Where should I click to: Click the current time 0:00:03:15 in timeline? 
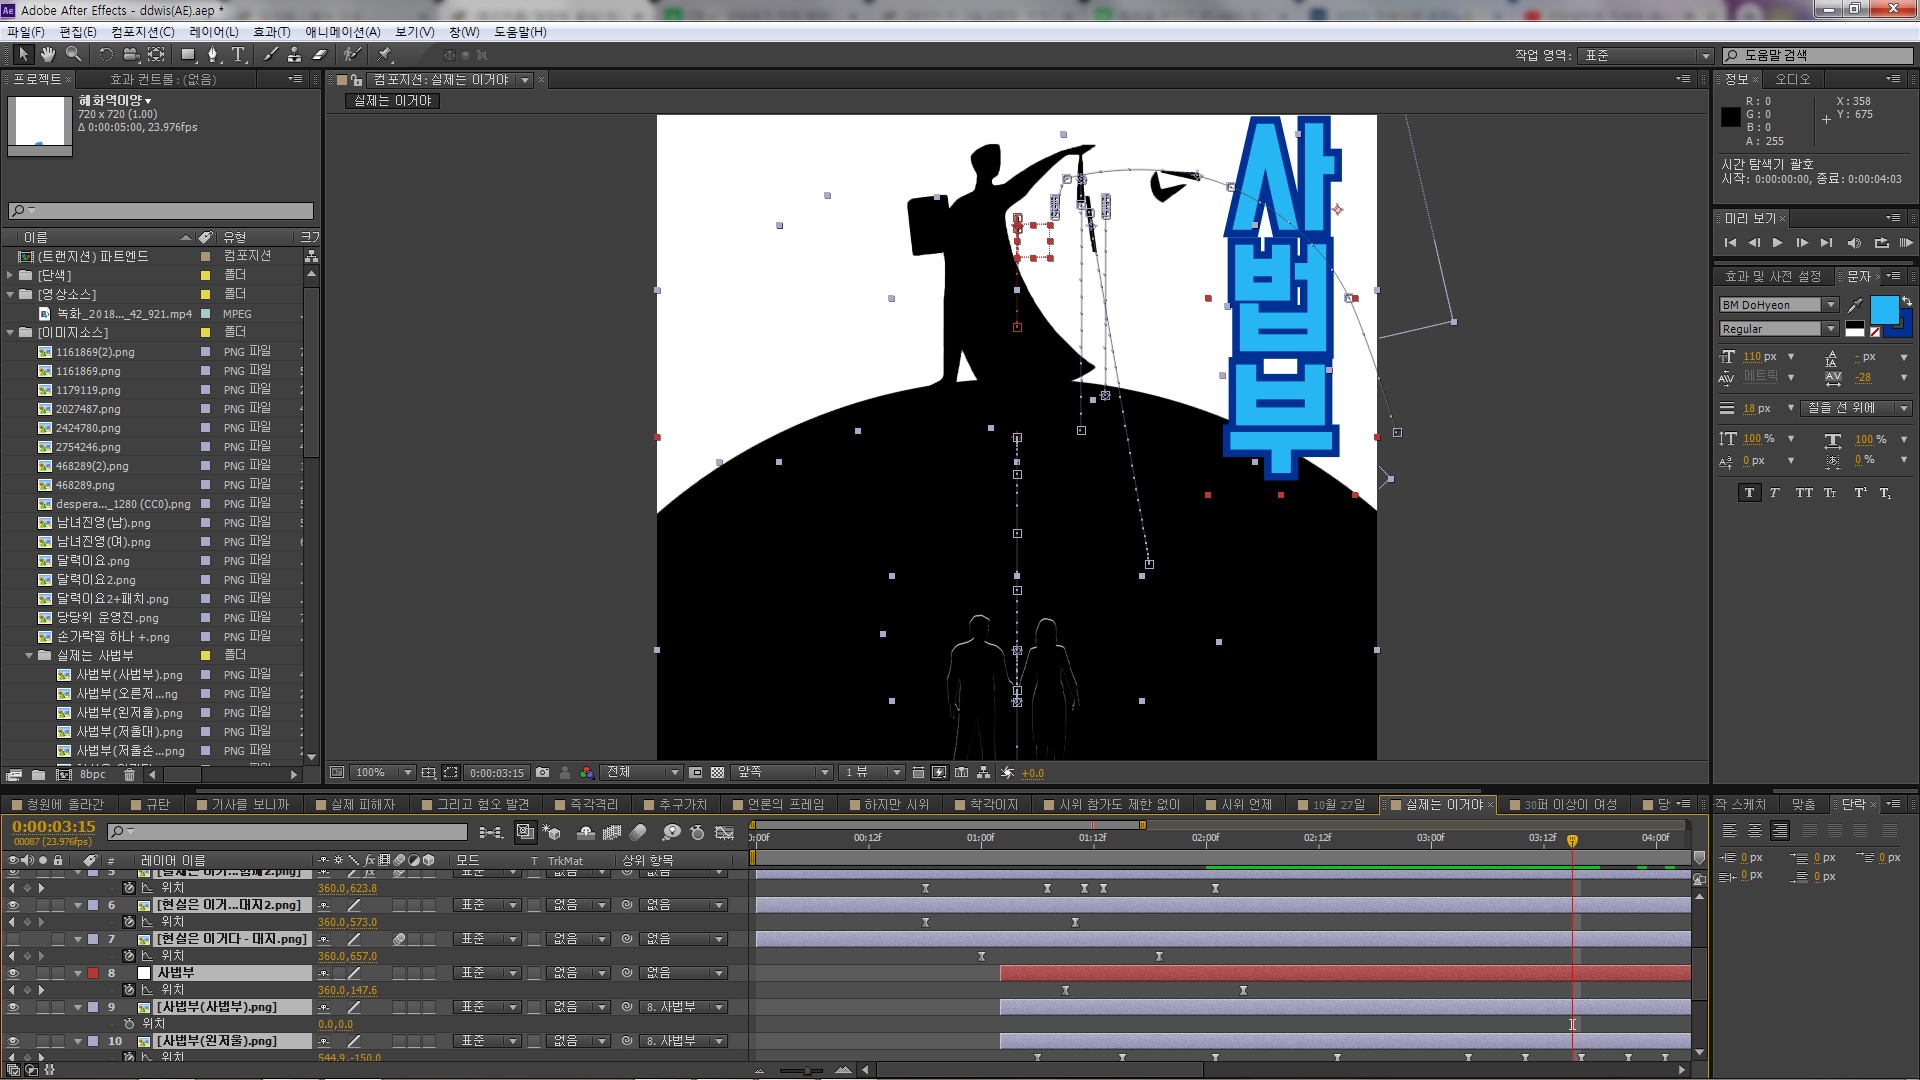pos(54,827)
